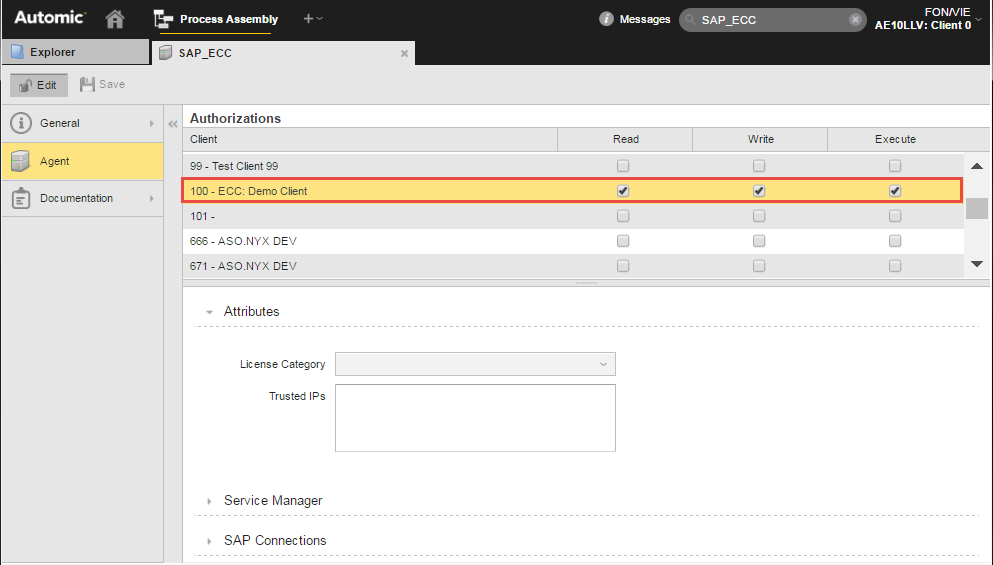Click the Read column header

[625, 139]
